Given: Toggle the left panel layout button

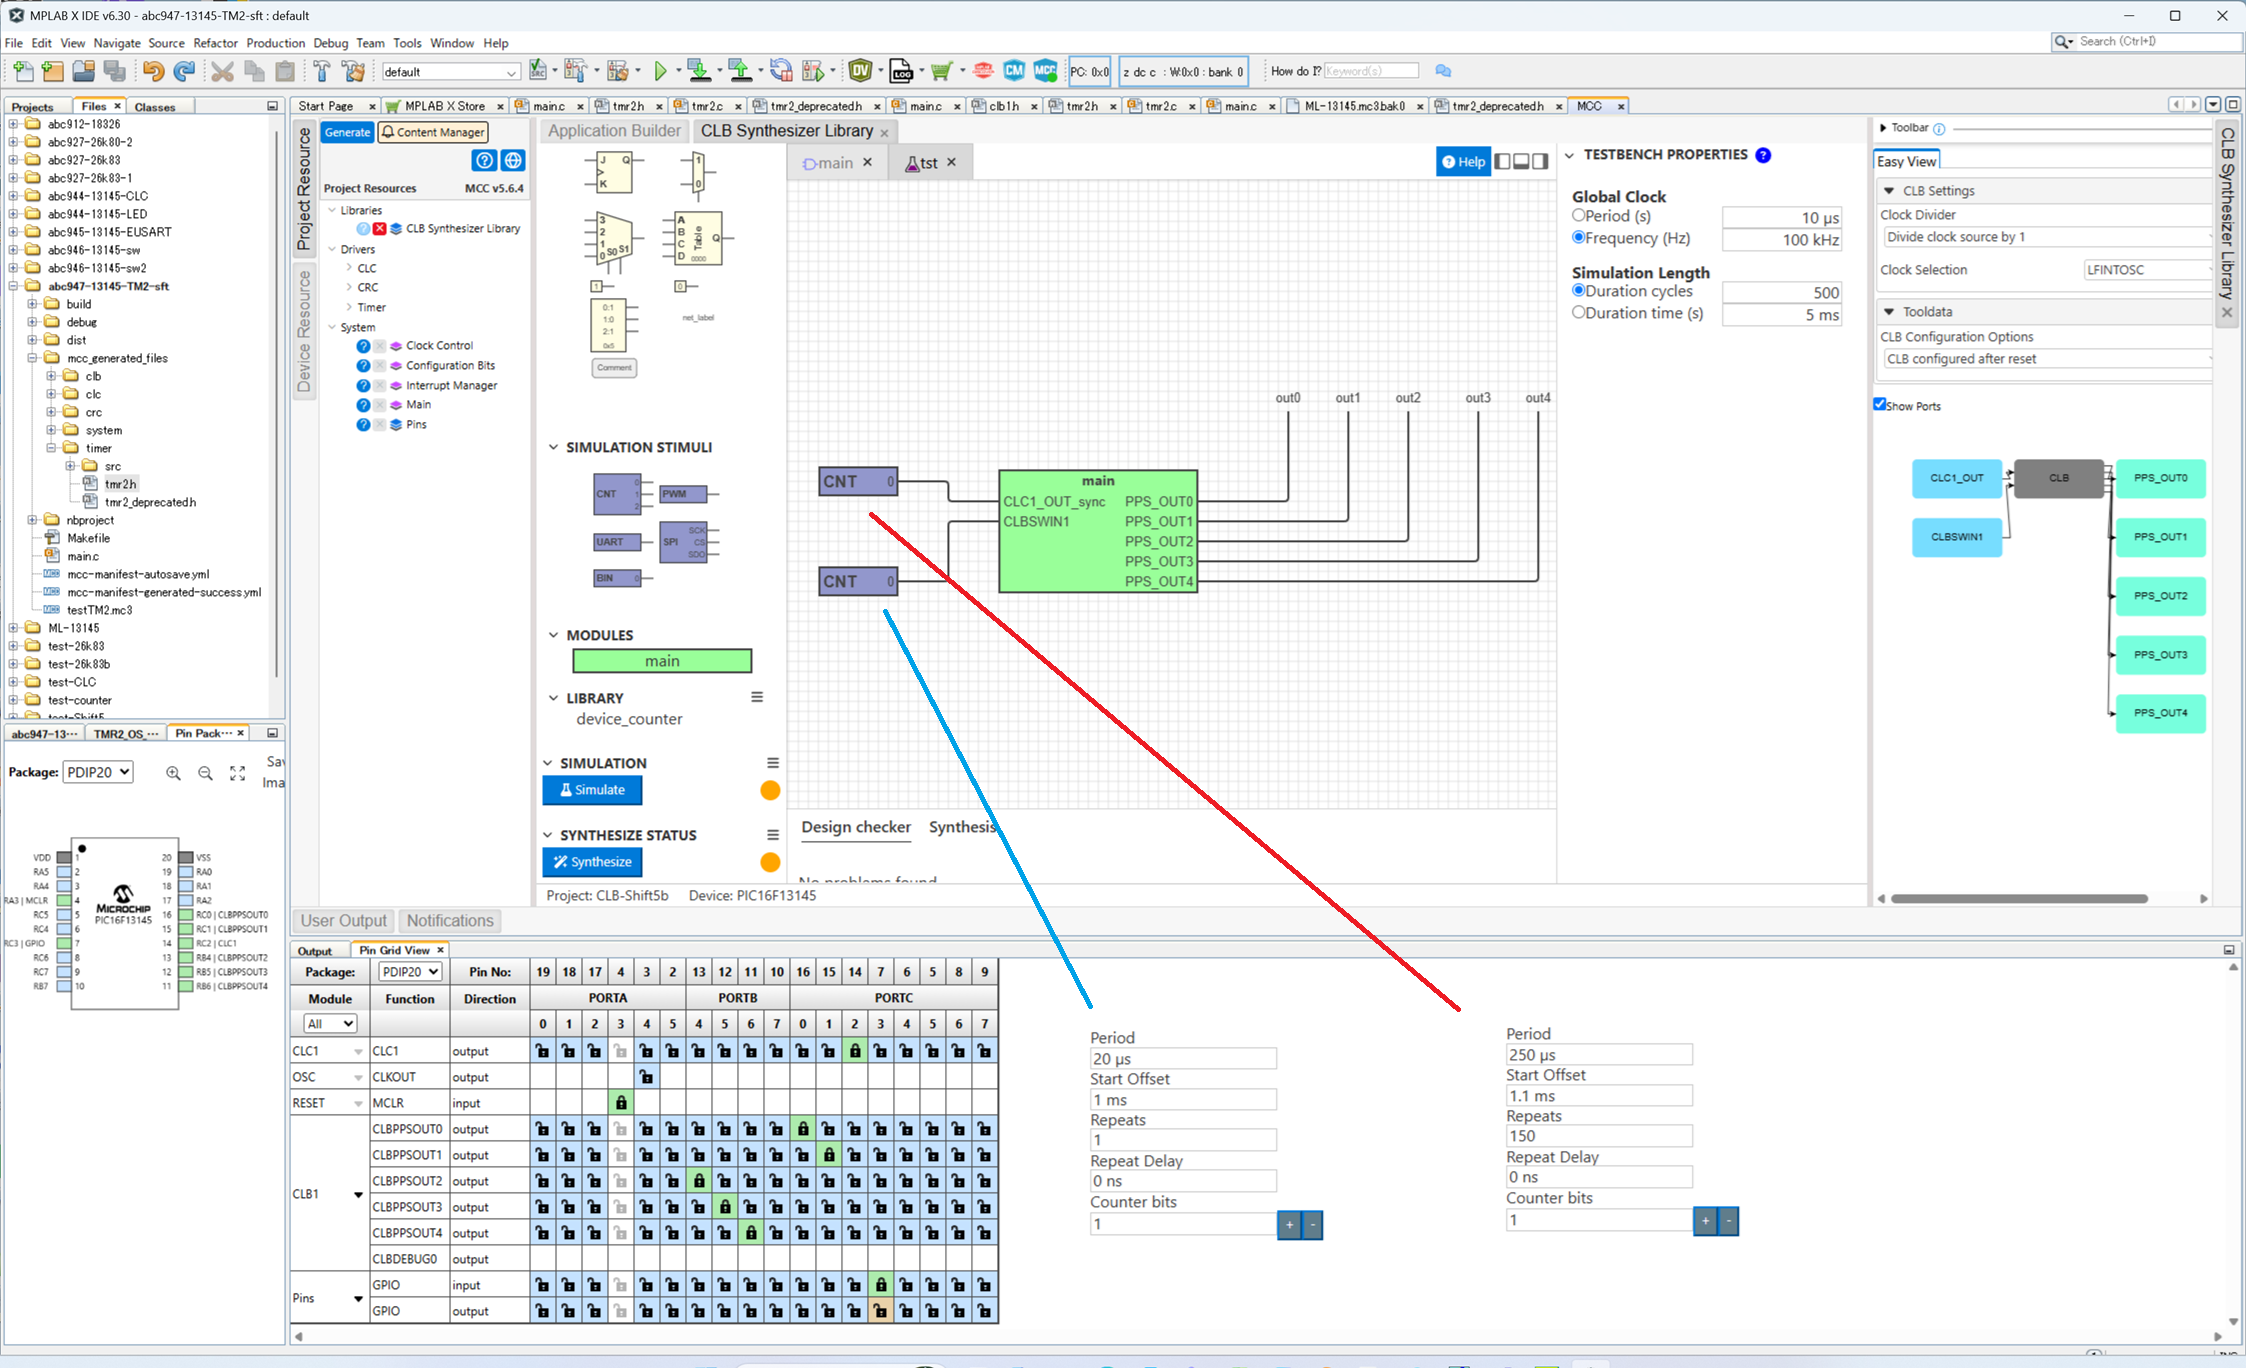Looking at the screenshot, I should tap(1502, 162).
